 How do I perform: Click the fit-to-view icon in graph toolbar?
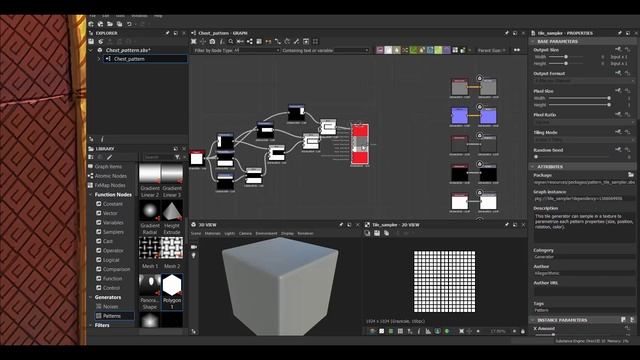(x=194, y=42)
